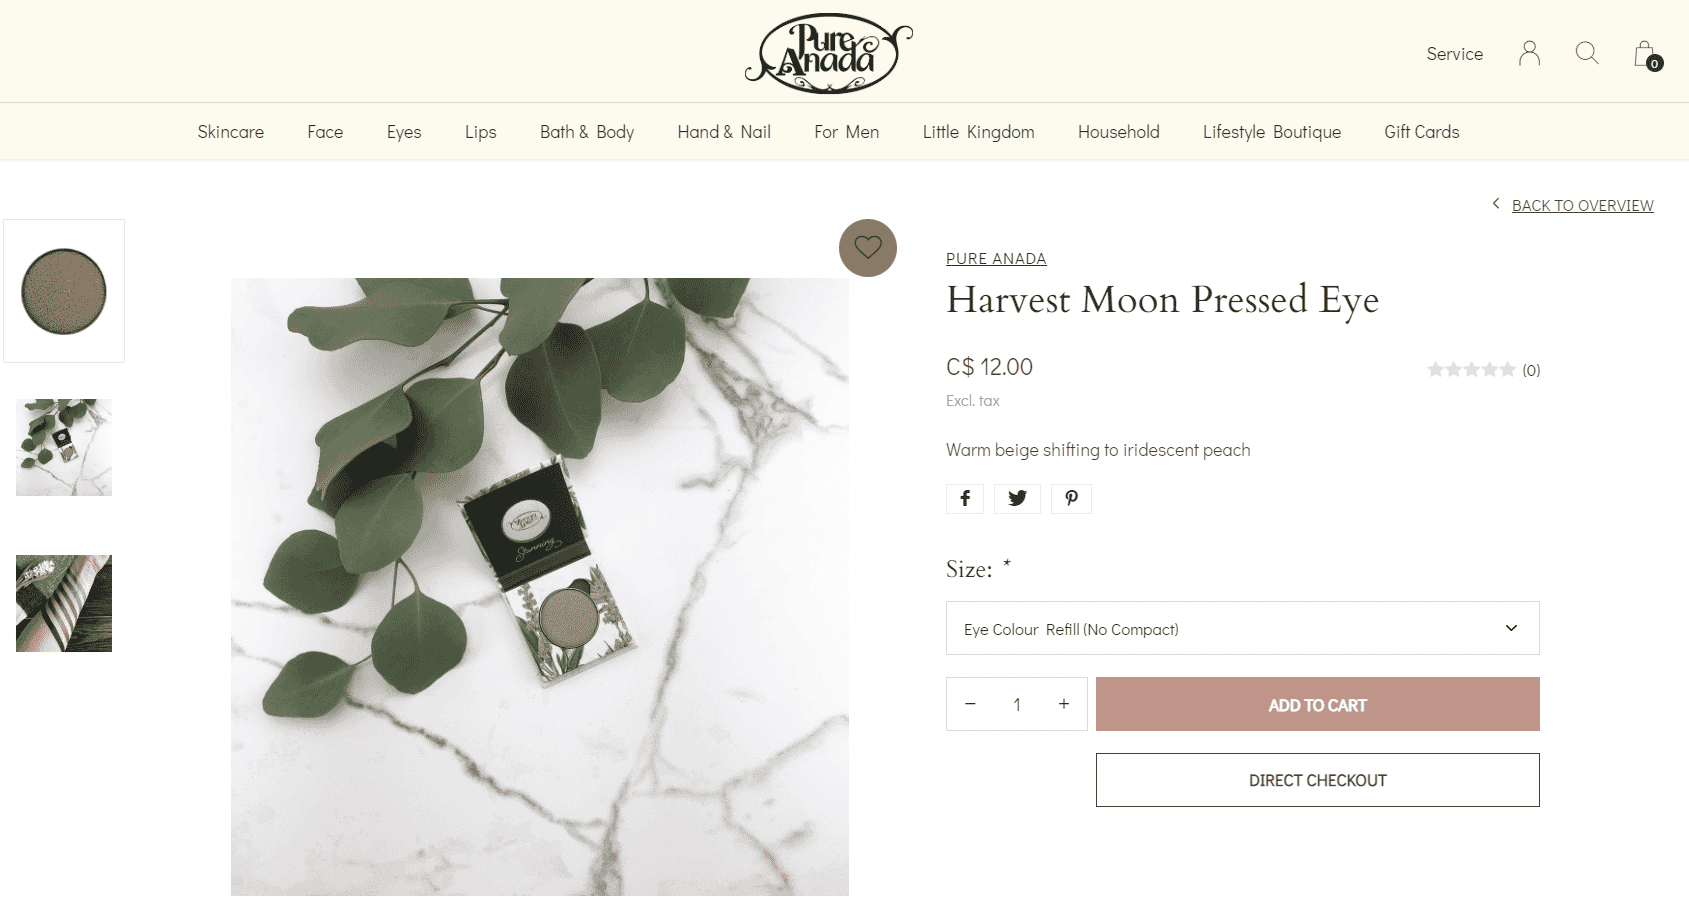Open the Skincare menu
Screen dimensions: 1689x902
pyautogui.click(x=231, y=132)
